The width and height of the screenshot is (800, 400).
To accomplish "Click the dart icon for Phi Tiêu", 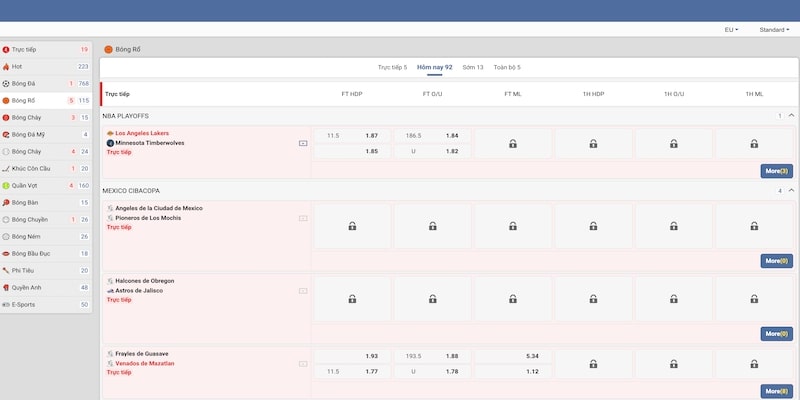I will click(x=6, y=270).
